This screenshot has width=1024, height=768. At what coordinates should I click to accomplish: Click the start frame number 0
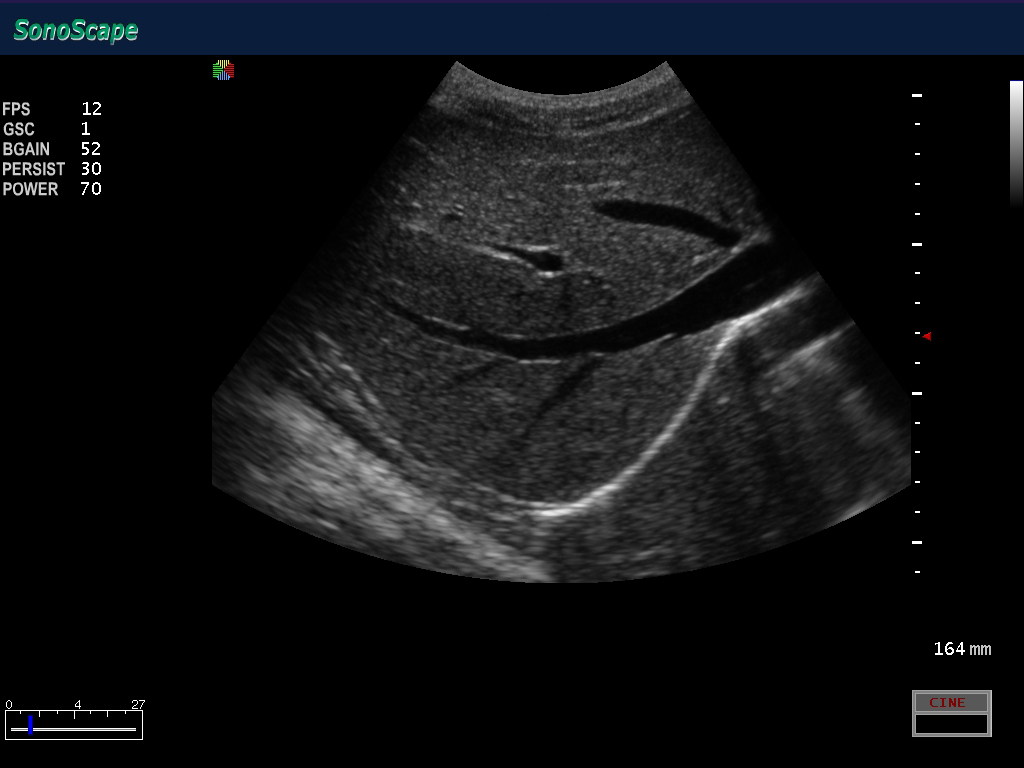(x=9, y=704)
